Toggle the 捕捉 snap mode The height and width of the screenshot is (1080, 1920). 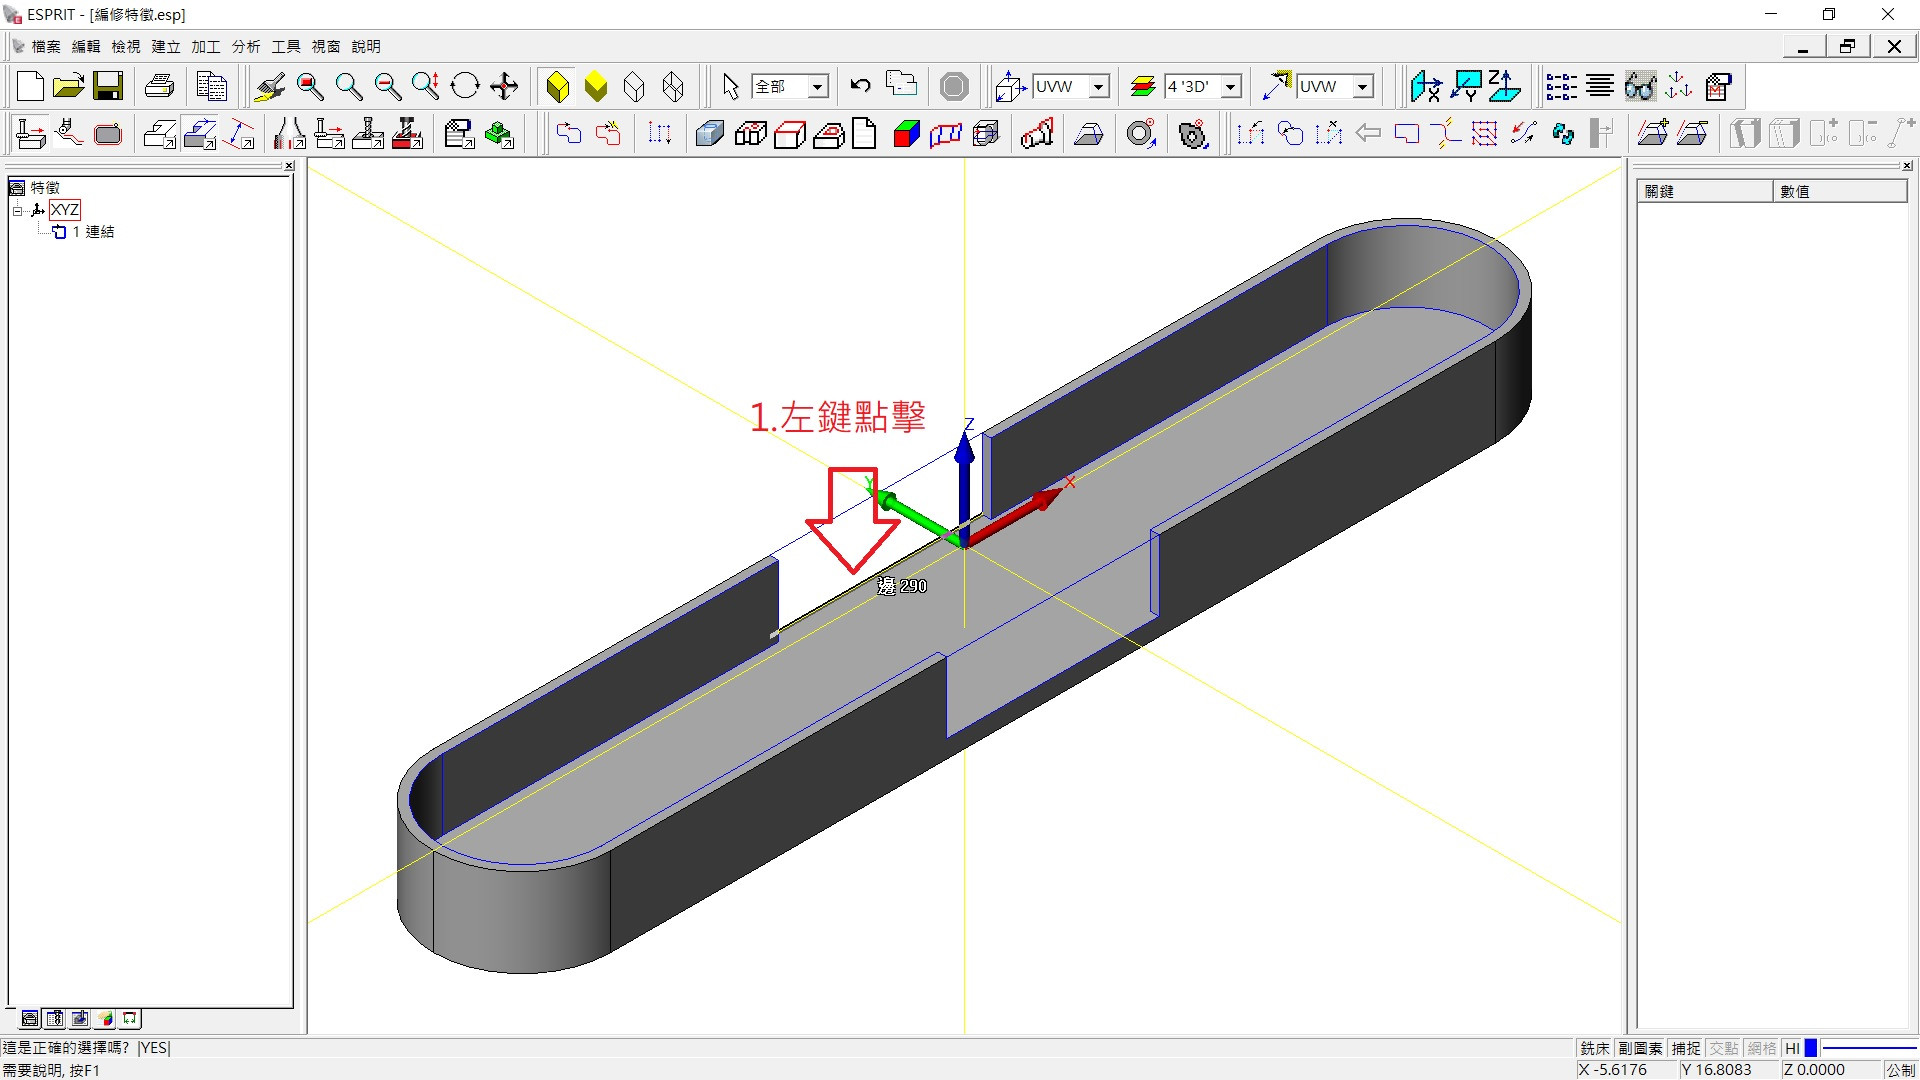click(x=1685, y=1048)
